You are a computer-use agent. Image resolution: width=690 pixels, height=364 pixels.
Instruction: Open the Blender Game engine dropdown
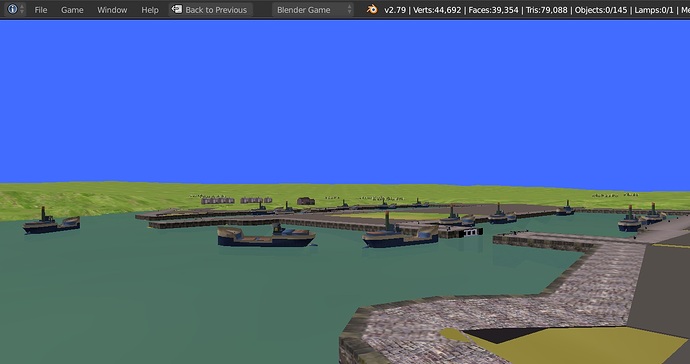pyautogui.click(x=312, y=10)
